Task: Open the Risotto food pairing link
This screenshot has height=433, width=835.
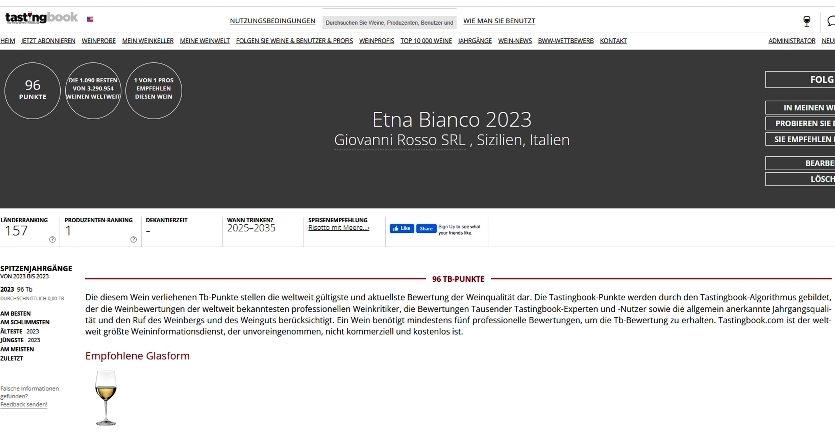Action: pos(338,228)
